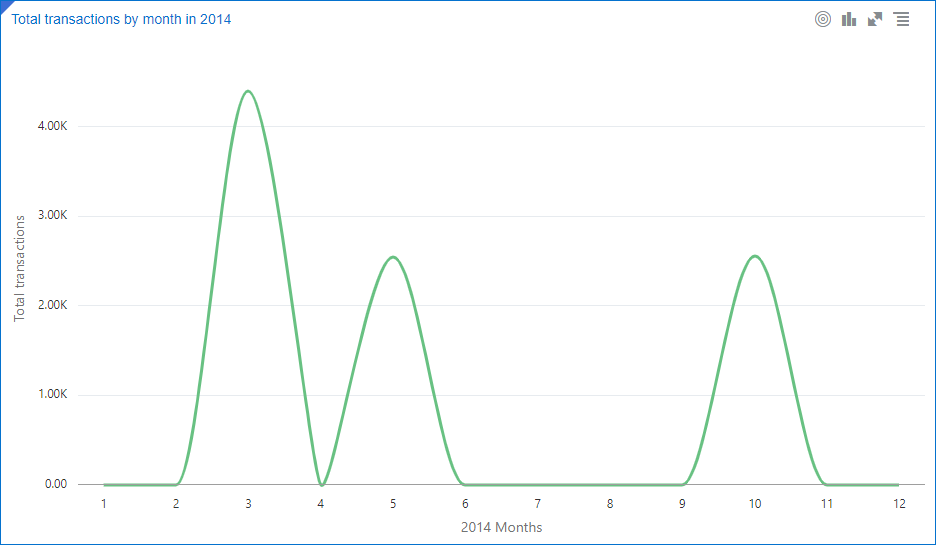Click the target/drill-down icon in widget header
The image size is (936, 545).
[x=823, y=19]
